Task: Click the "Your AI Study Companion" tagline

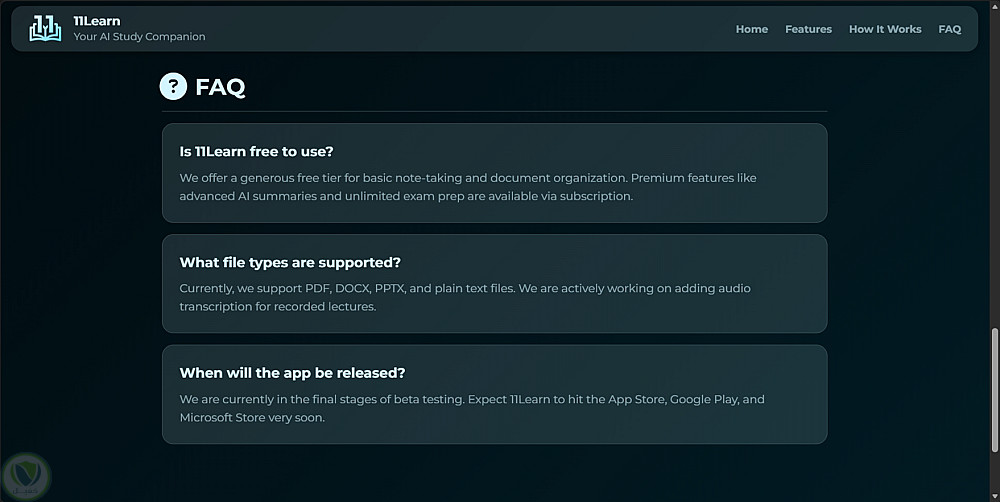Action: pyautogui.click(x=139, y=37)
